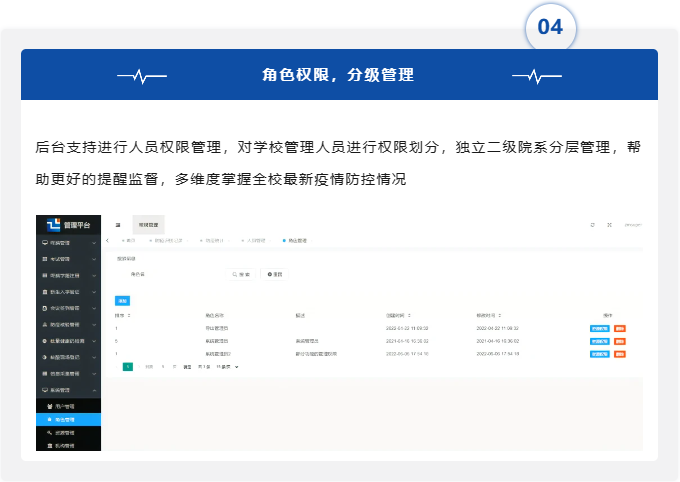Expand the topmost sidebar menu group

coord(66,243)
